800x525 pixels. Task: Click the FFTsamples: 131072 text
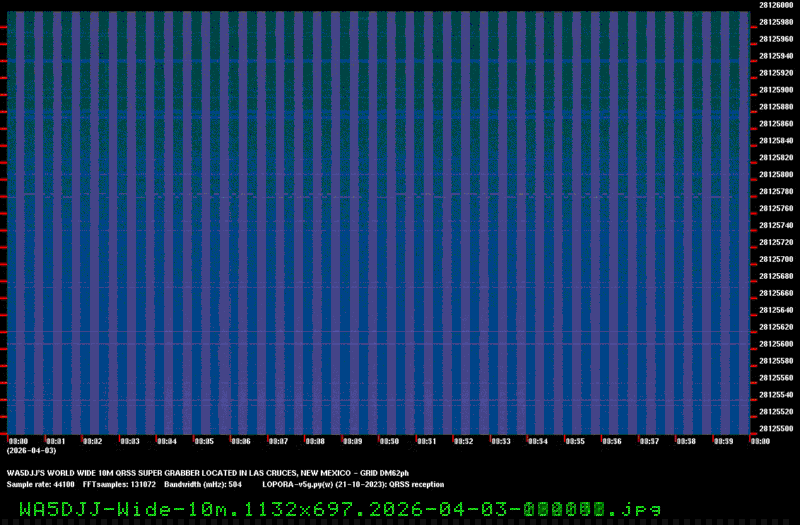pos(112,484)
